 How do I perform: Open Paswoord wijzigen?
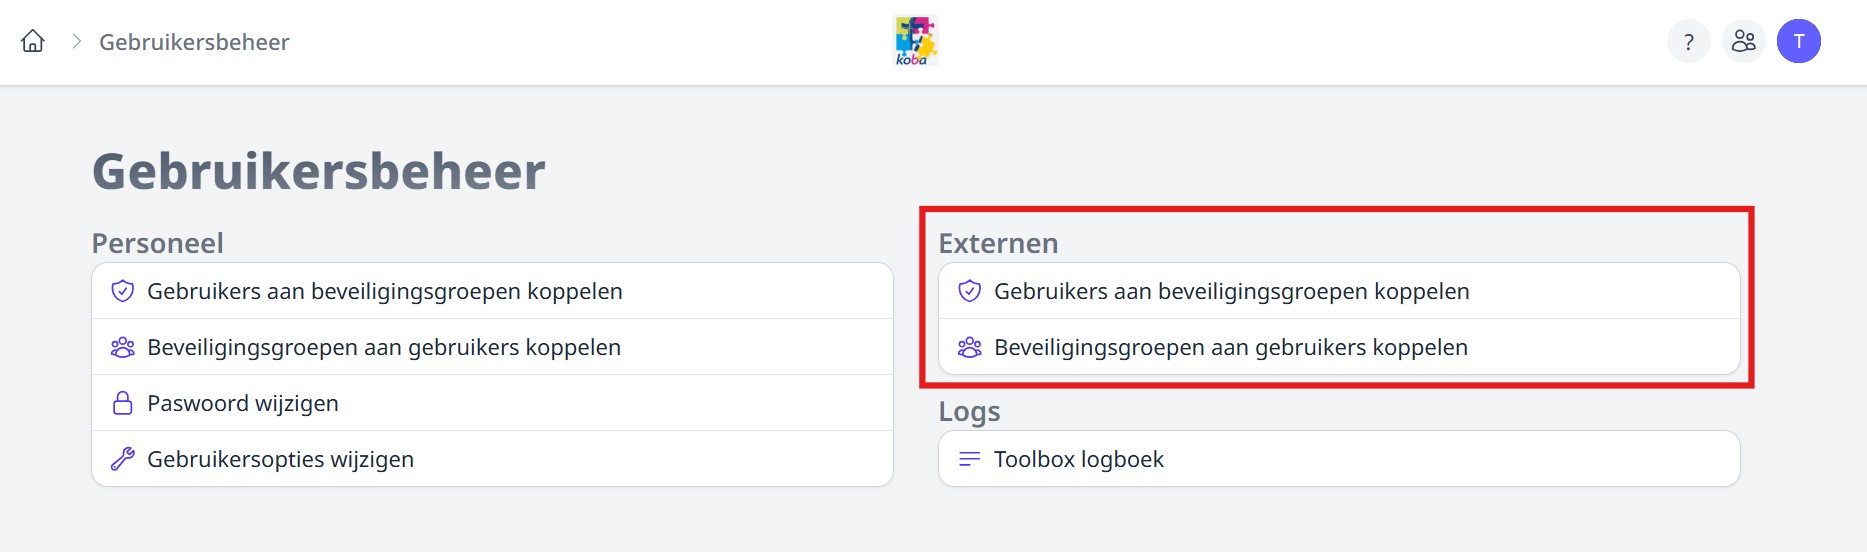coord(243,403)
